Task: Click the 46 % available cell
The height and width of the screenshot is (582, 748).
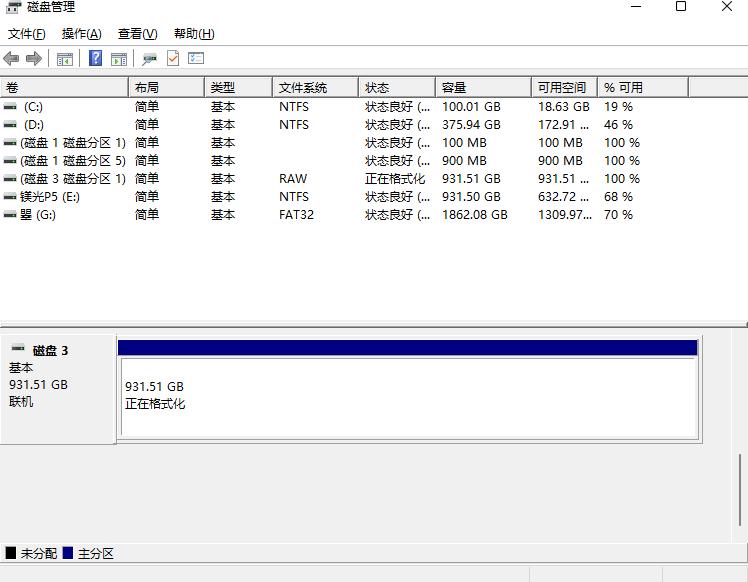Action: pos(618,125)
